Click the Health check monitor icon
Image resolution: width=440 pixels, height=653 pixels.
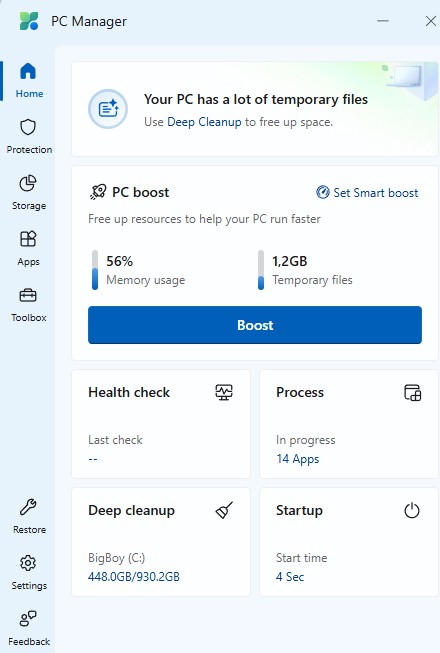(x=224, y=392)
